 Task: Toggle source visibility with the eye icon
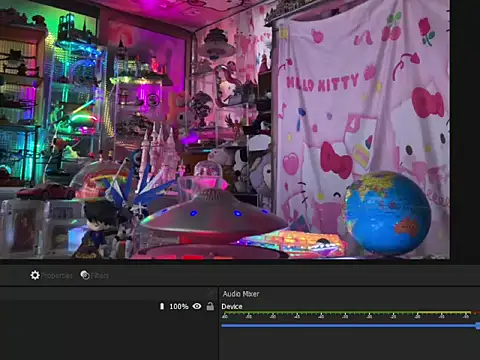197,306
